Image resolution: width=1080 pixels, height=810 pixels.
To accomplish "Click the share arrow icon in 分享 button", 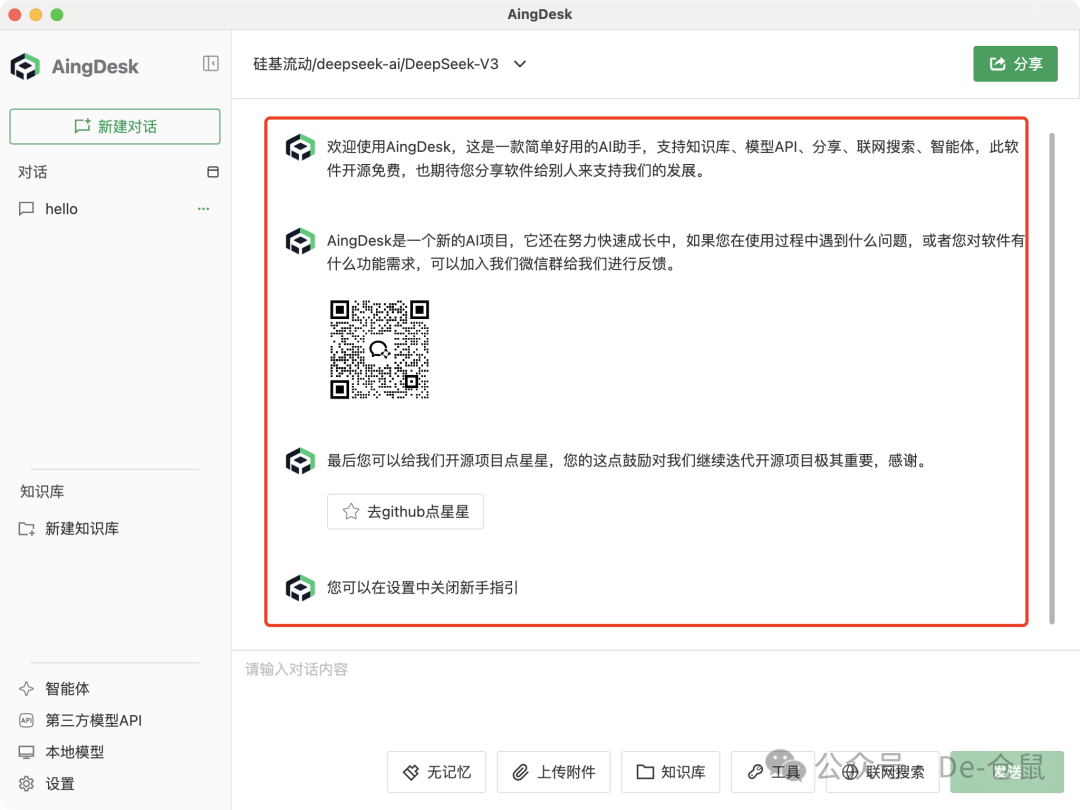I will pos(997,64).
